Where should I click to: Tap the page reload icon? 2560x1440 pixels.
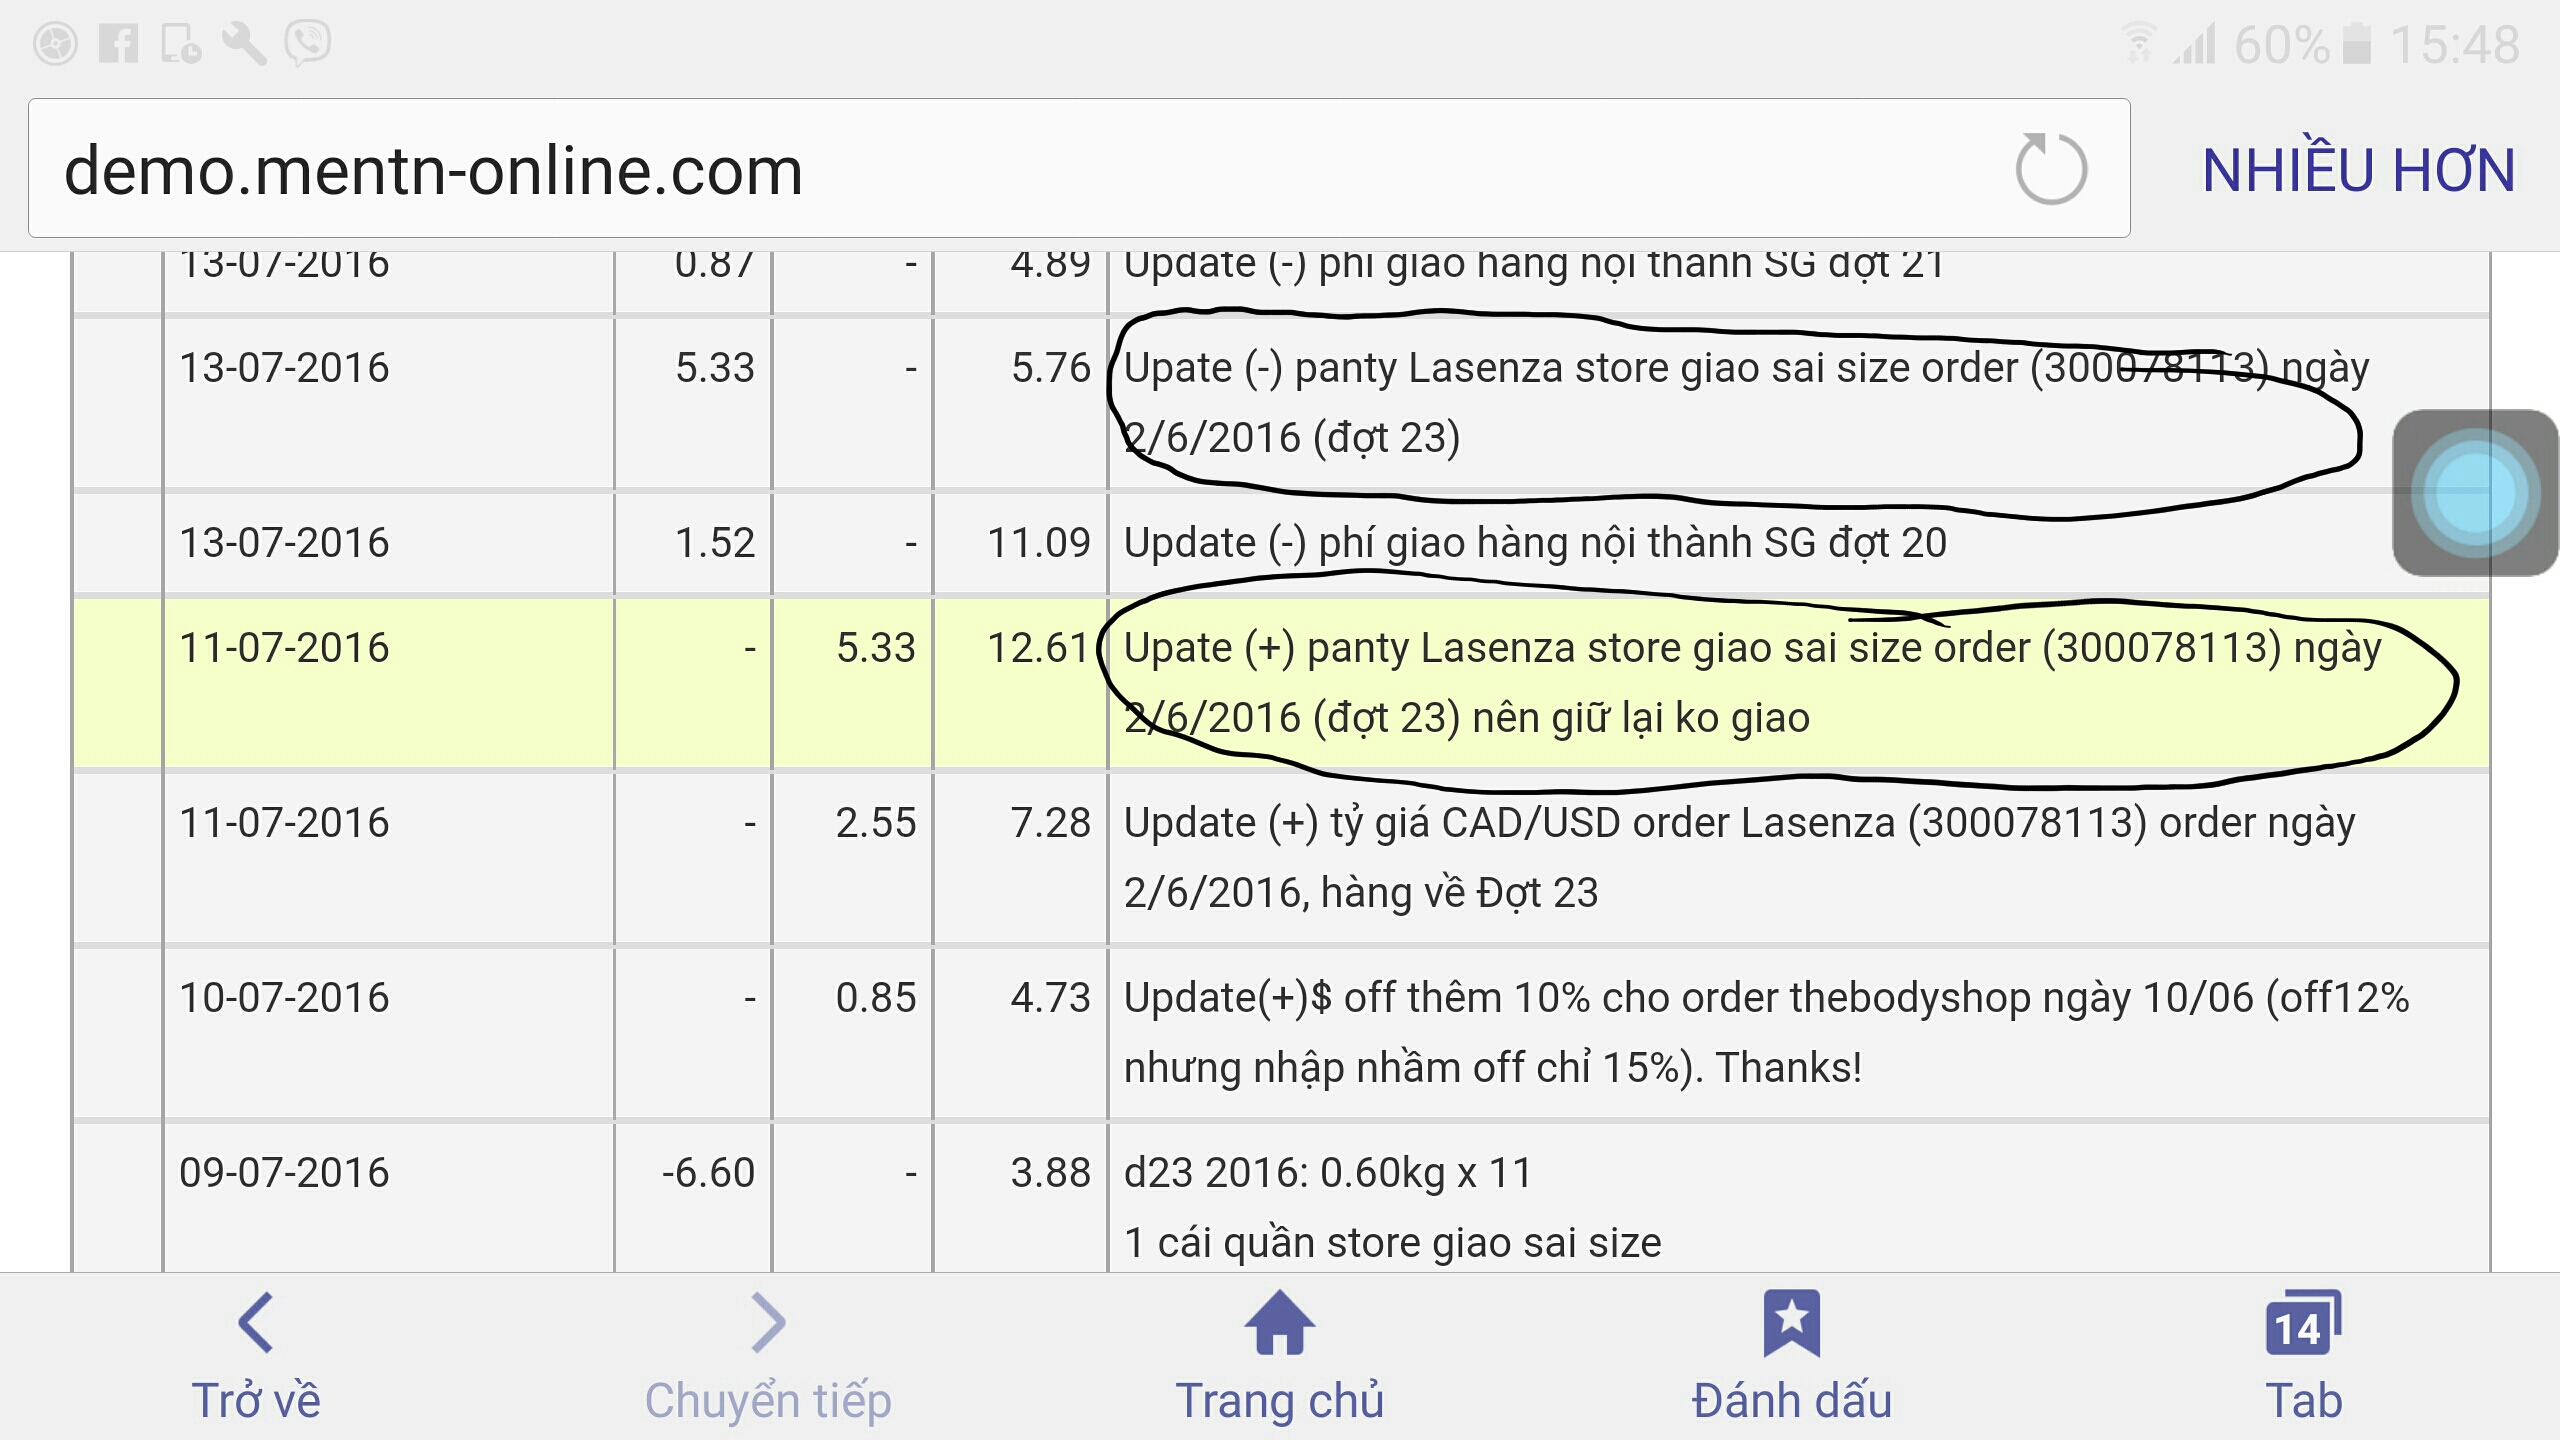[x=2050, y=168]
